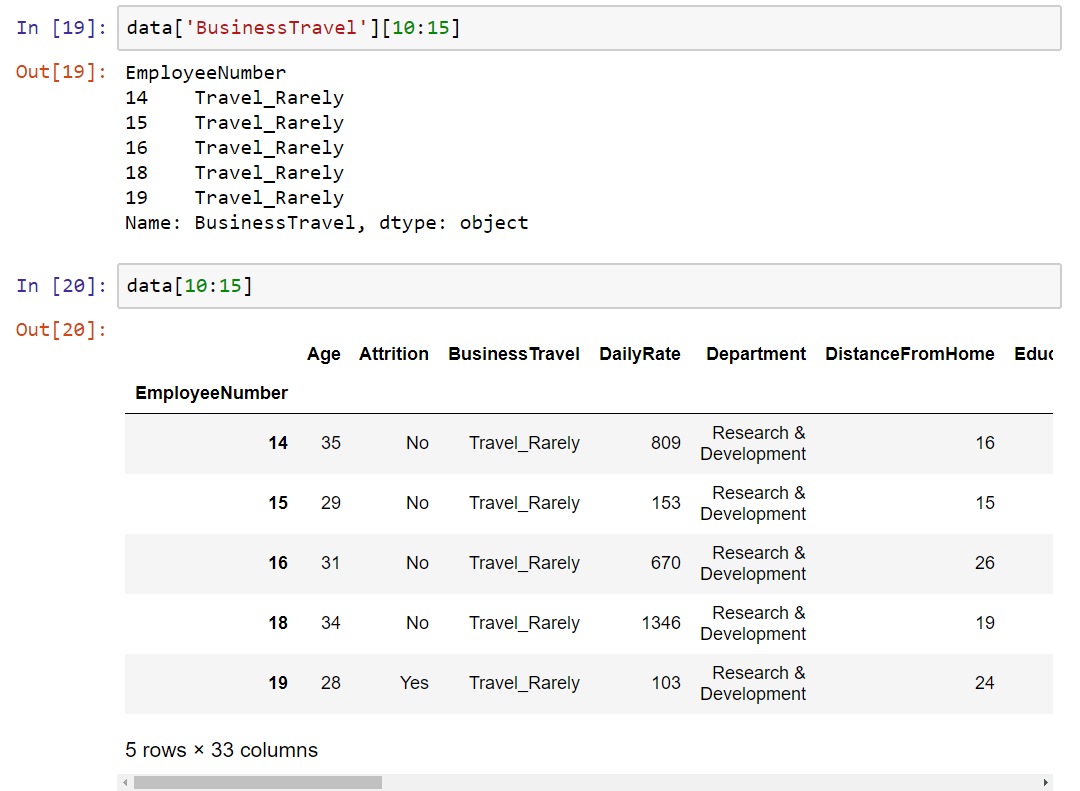Click the Department column header

point(756,353)
